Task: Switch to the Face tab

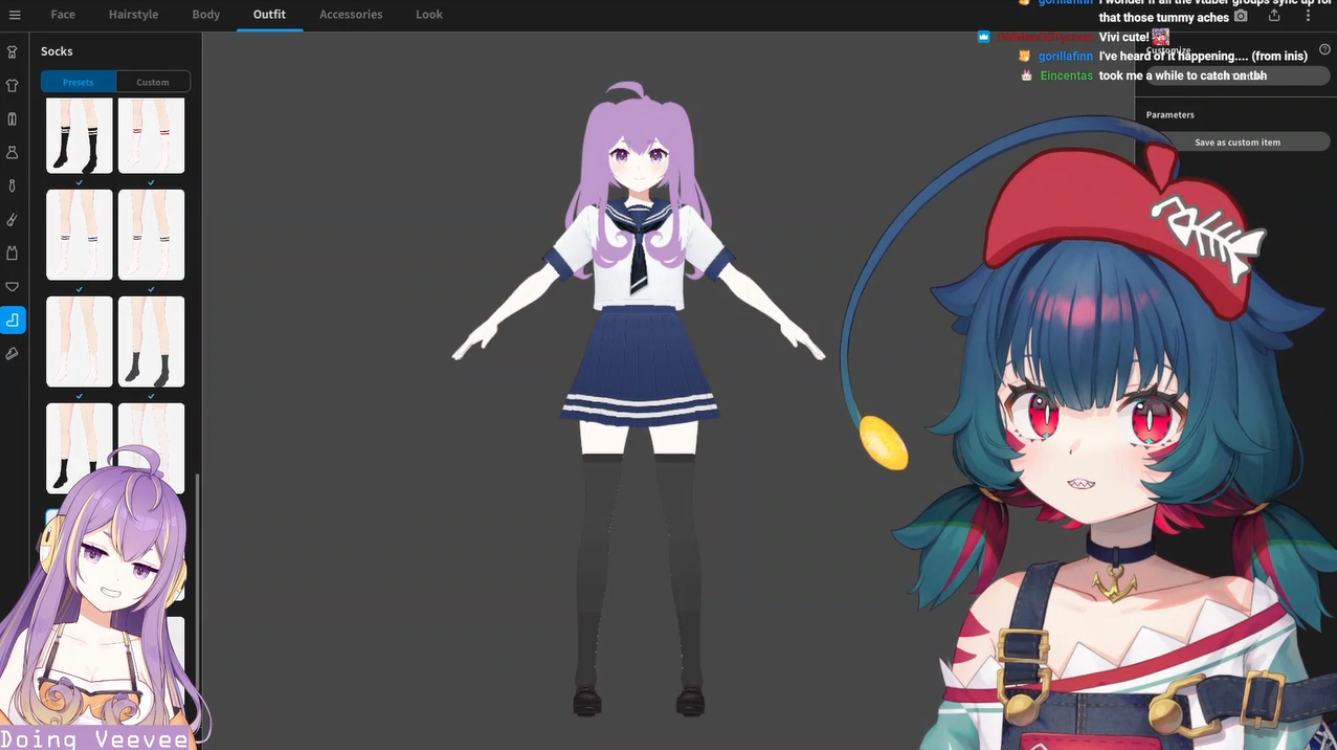Action: pos(63,15)
